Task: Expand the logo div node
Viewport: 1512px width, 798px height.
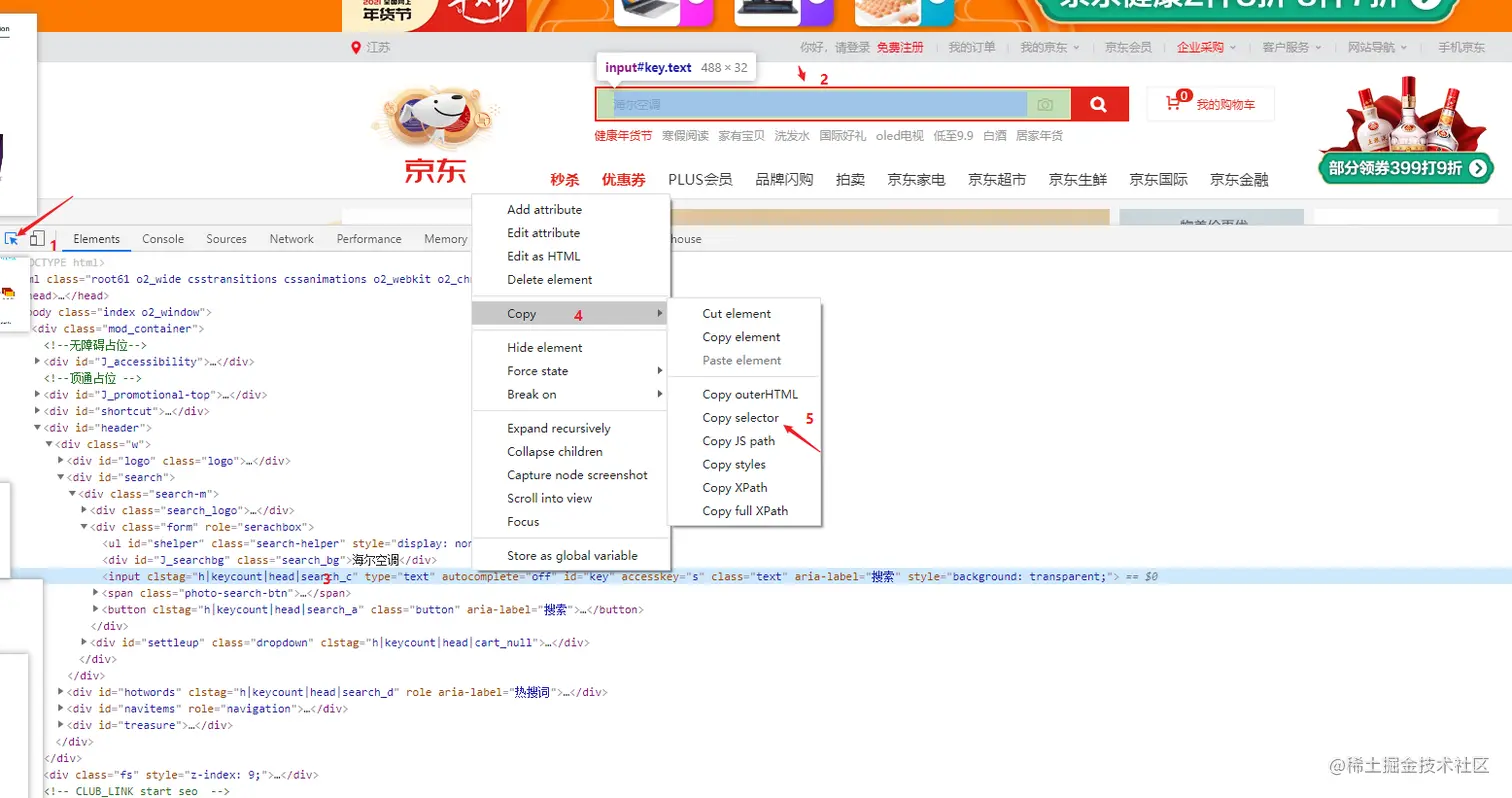Action: [x=61, y=461]
